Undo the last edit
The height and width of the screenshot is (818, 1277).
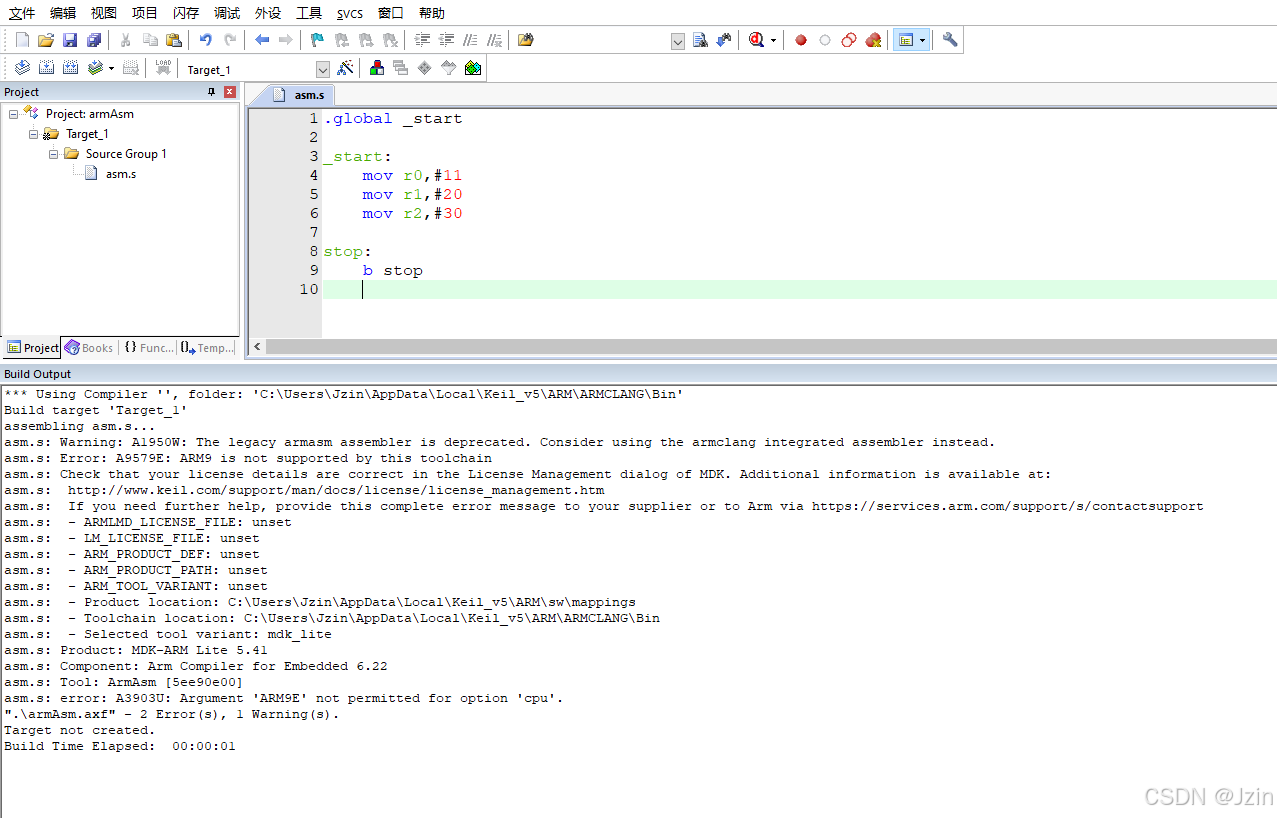[x=206, y=40]
